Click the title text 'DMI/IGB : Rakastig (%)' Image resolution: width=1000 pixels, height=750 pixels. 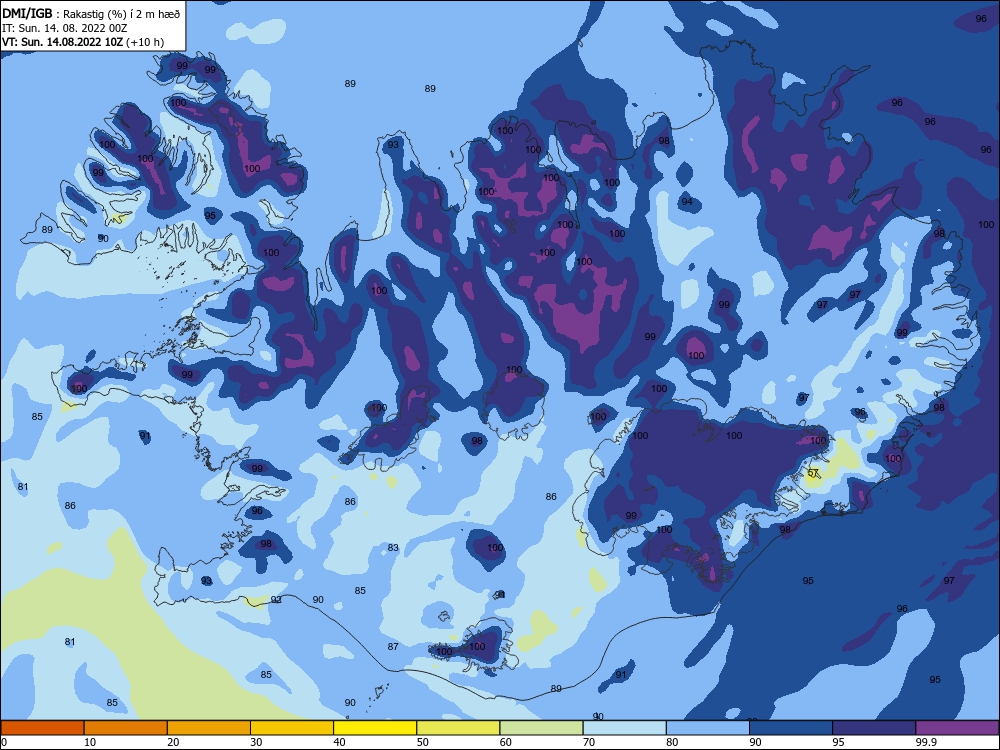click(x=66, y=13)
